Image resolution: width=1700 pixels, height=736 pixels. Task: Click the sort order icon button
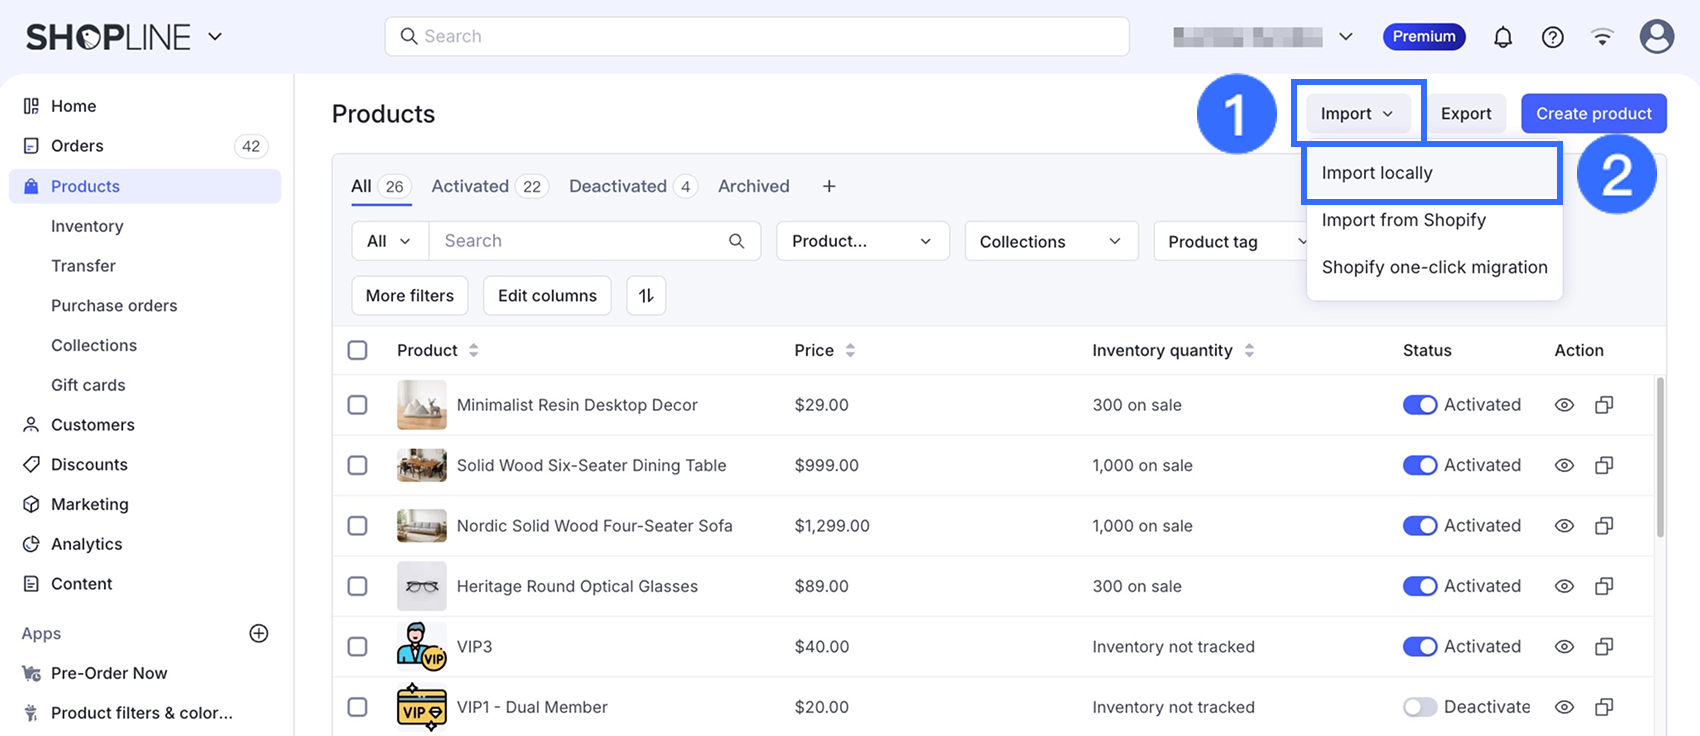tap(646, 296)
